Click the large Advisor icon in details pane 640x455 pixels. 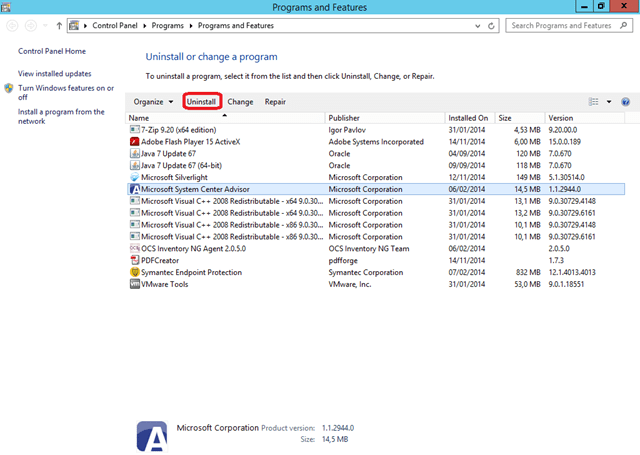point(151,436)
